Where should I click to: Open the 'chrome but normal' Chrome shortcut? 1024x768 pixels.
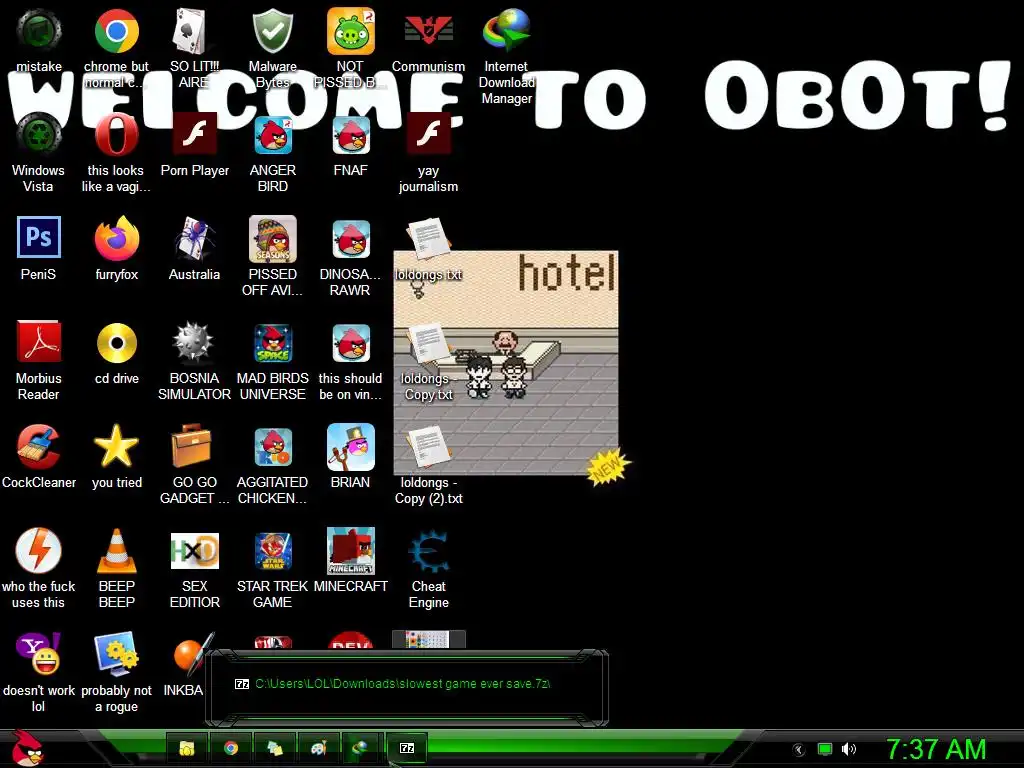116,31
